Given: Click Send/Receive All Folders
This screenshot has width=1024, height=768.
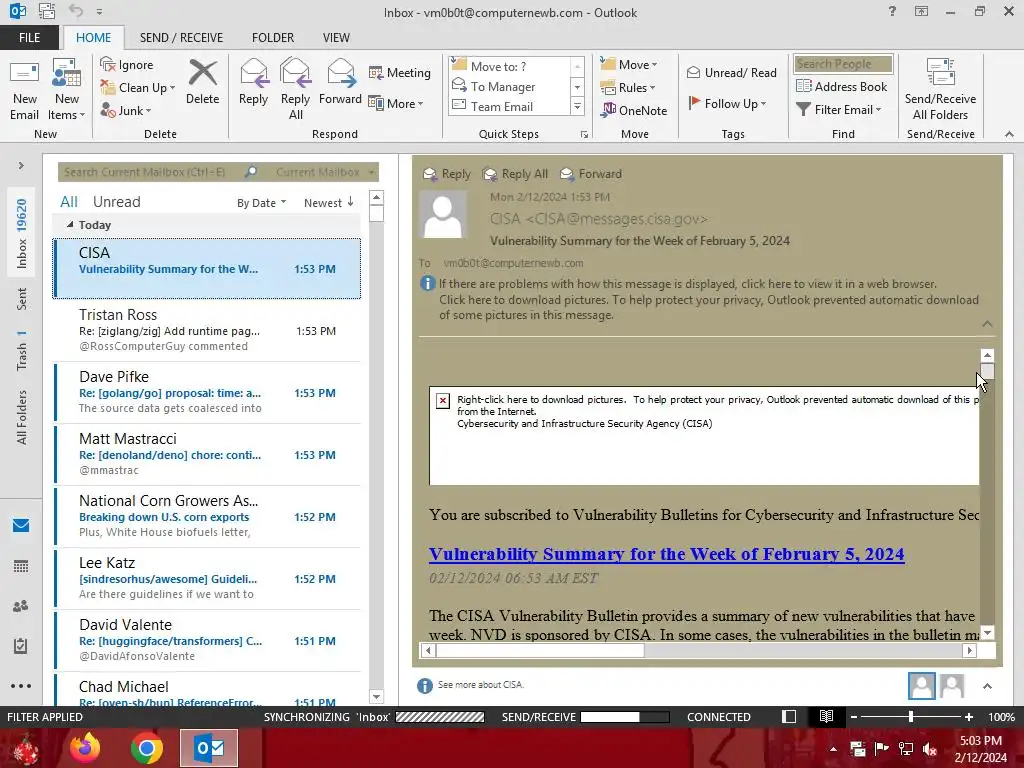Looking at the screenshot, I should (940, 90).
